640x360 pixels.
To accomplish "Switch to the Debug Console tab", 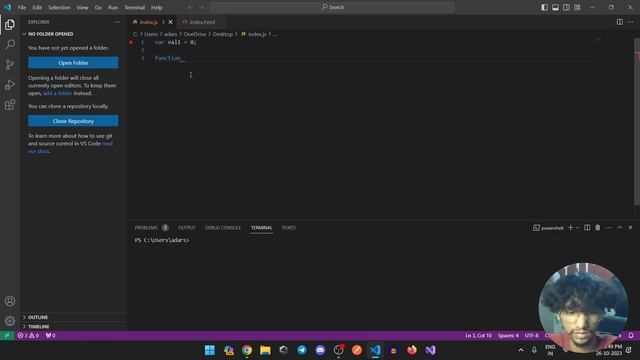I will (223, 228).
